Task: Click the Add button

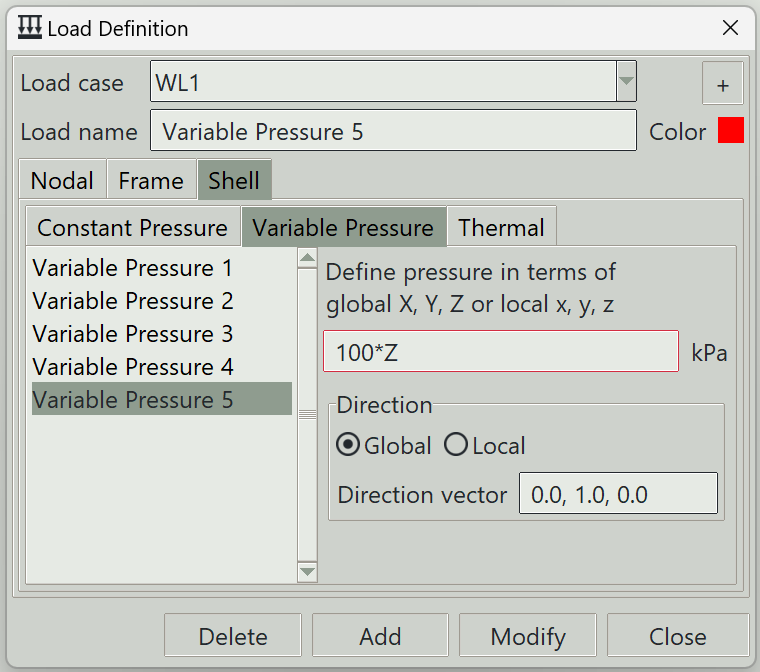Action: (380, 636)
